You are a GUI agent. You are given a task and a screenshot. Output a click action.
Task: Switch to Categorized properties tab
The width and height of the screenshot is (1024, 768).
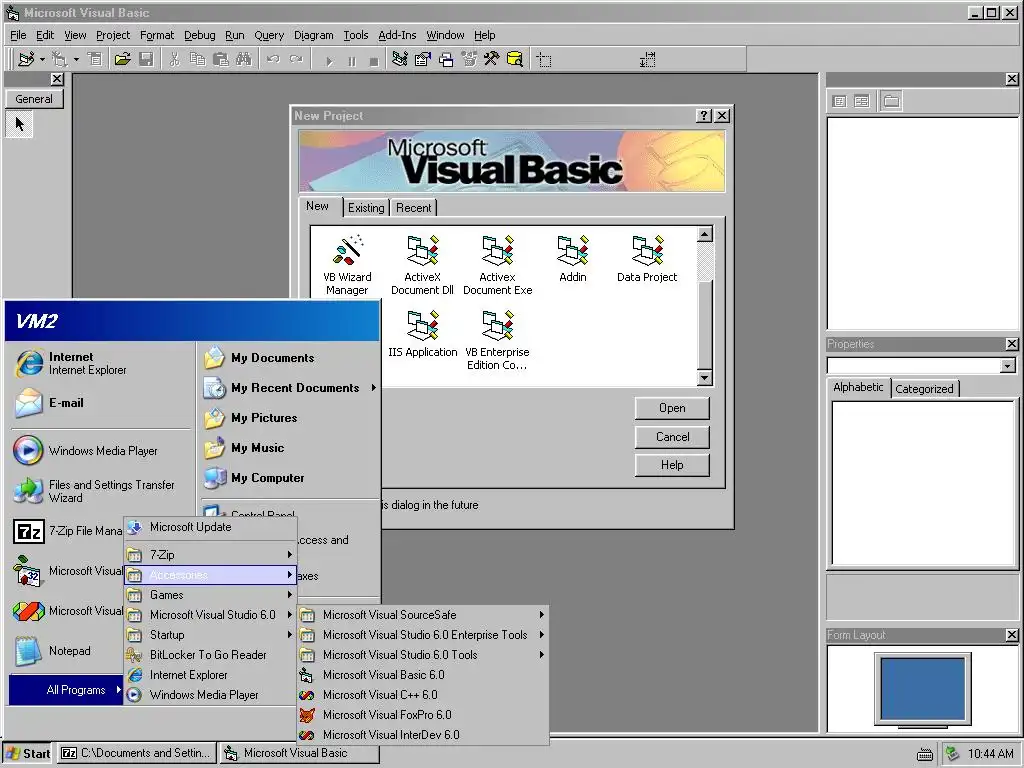pos(924,389)
